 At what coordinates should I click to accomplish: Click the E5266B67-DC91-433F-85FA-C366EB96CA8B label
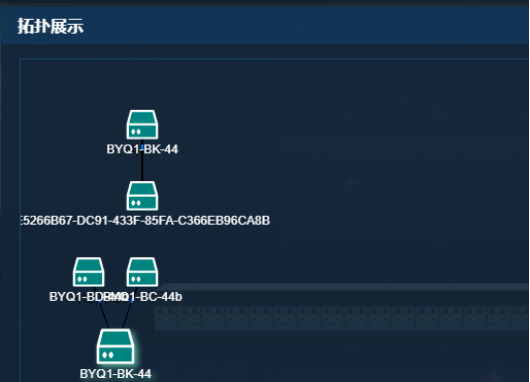click(145, 220)
